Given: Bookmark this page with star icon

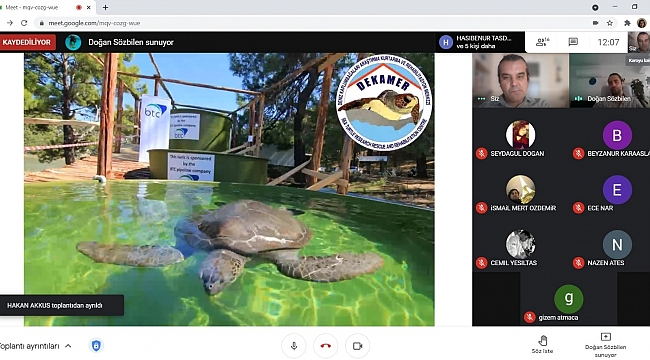Looking at the screenshot, I should point(609,23).
